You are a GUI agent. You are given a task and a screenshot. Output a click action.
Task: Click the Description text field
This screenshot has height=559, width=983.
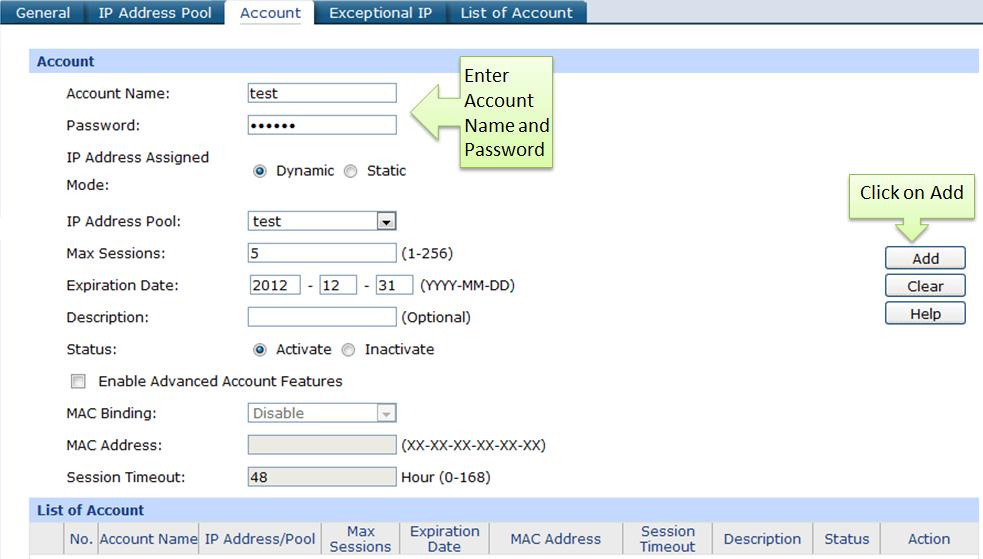click(322, 317)
